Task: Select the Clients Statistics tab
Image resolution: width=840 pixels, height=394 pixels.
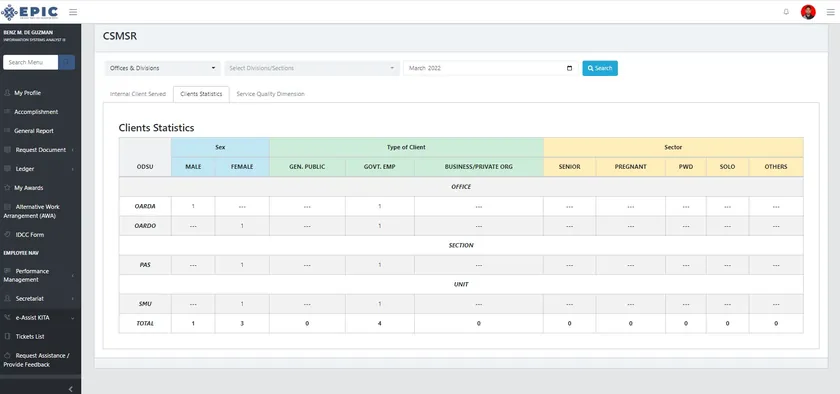Action: point(201,94)
